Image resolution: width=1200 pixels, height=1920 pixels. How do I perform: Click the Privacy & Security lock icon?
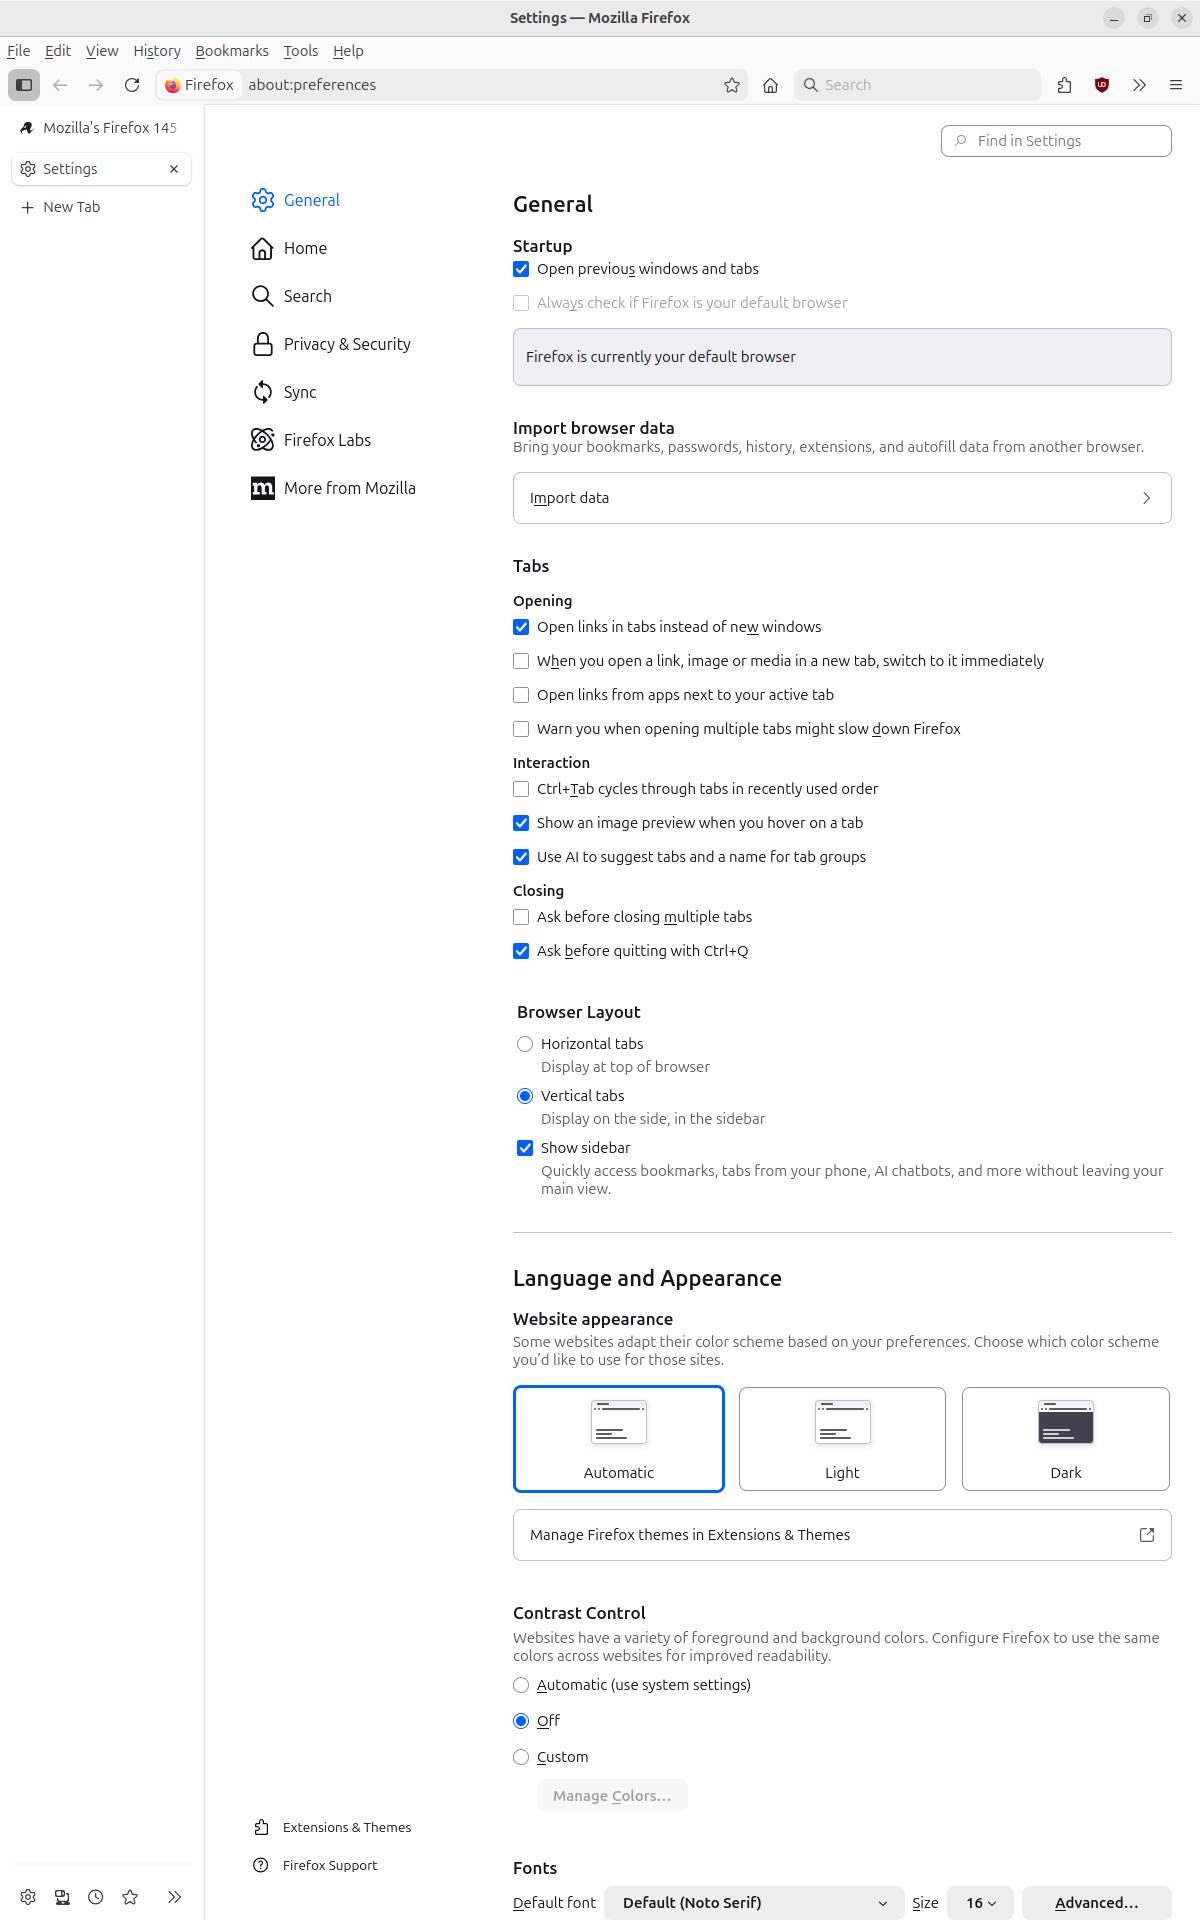[x=262, y=344]
